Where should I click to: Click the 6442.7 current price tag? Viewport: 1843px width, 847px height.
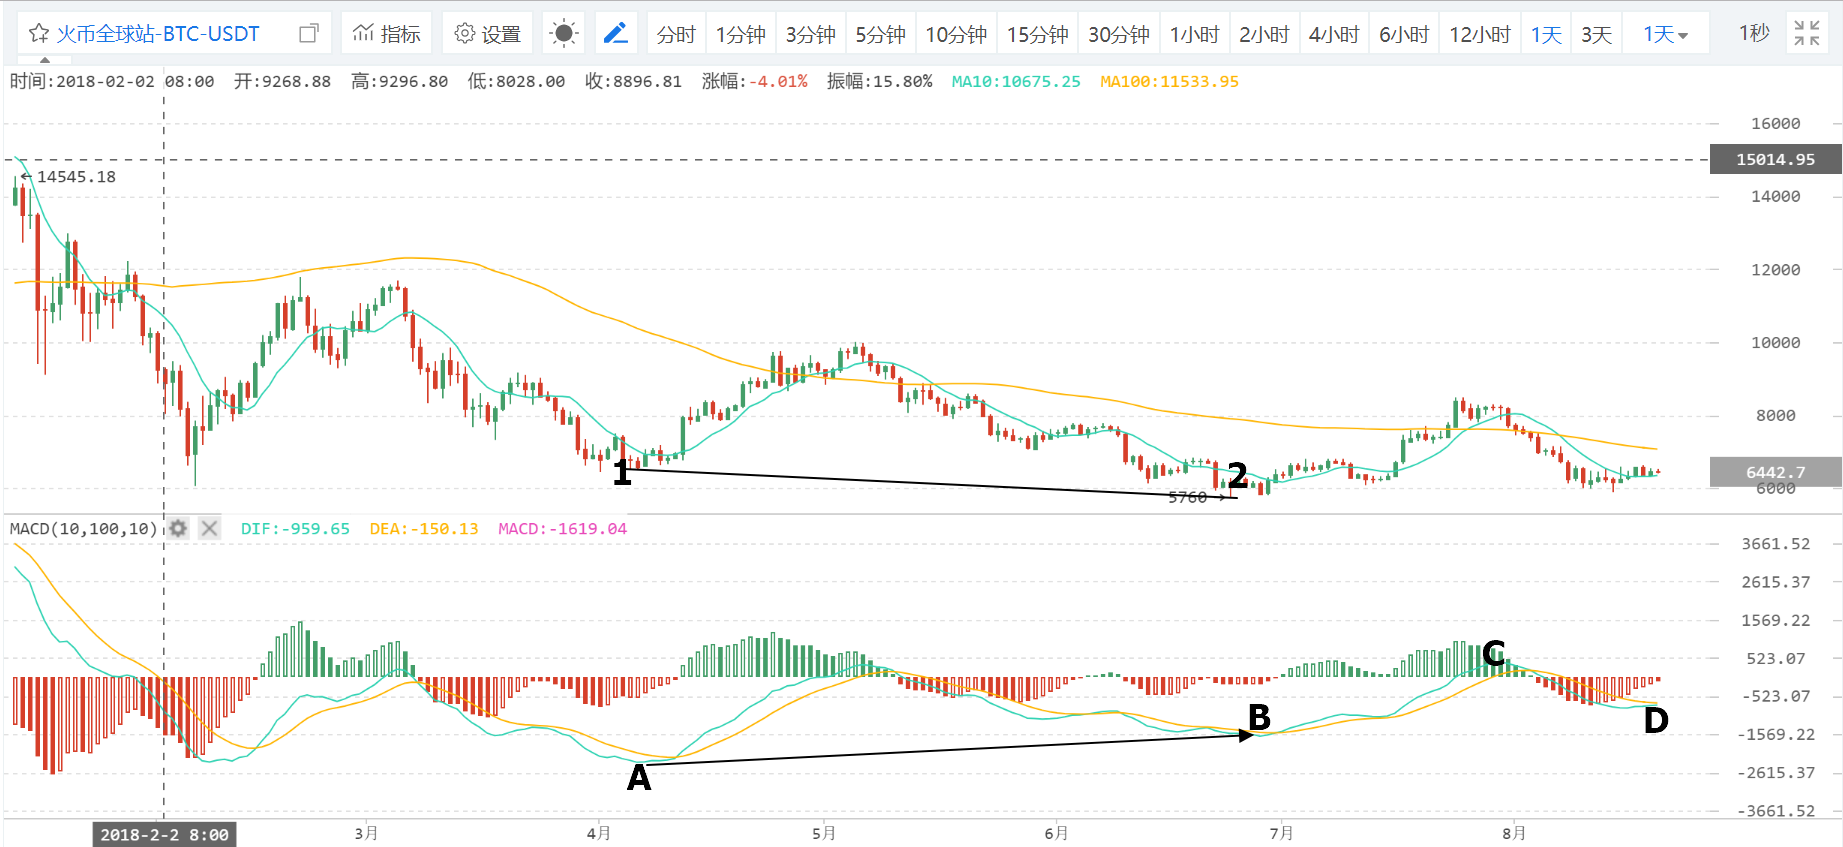[x=1776, y=472]
